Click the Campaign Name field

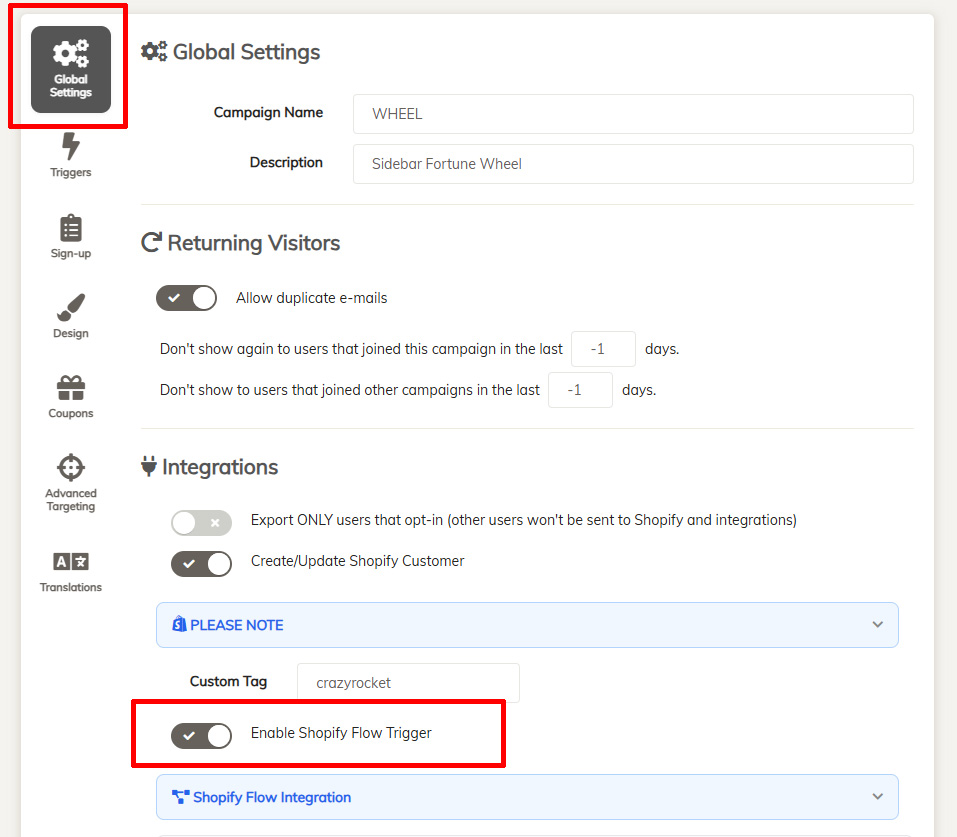(632, 114)
